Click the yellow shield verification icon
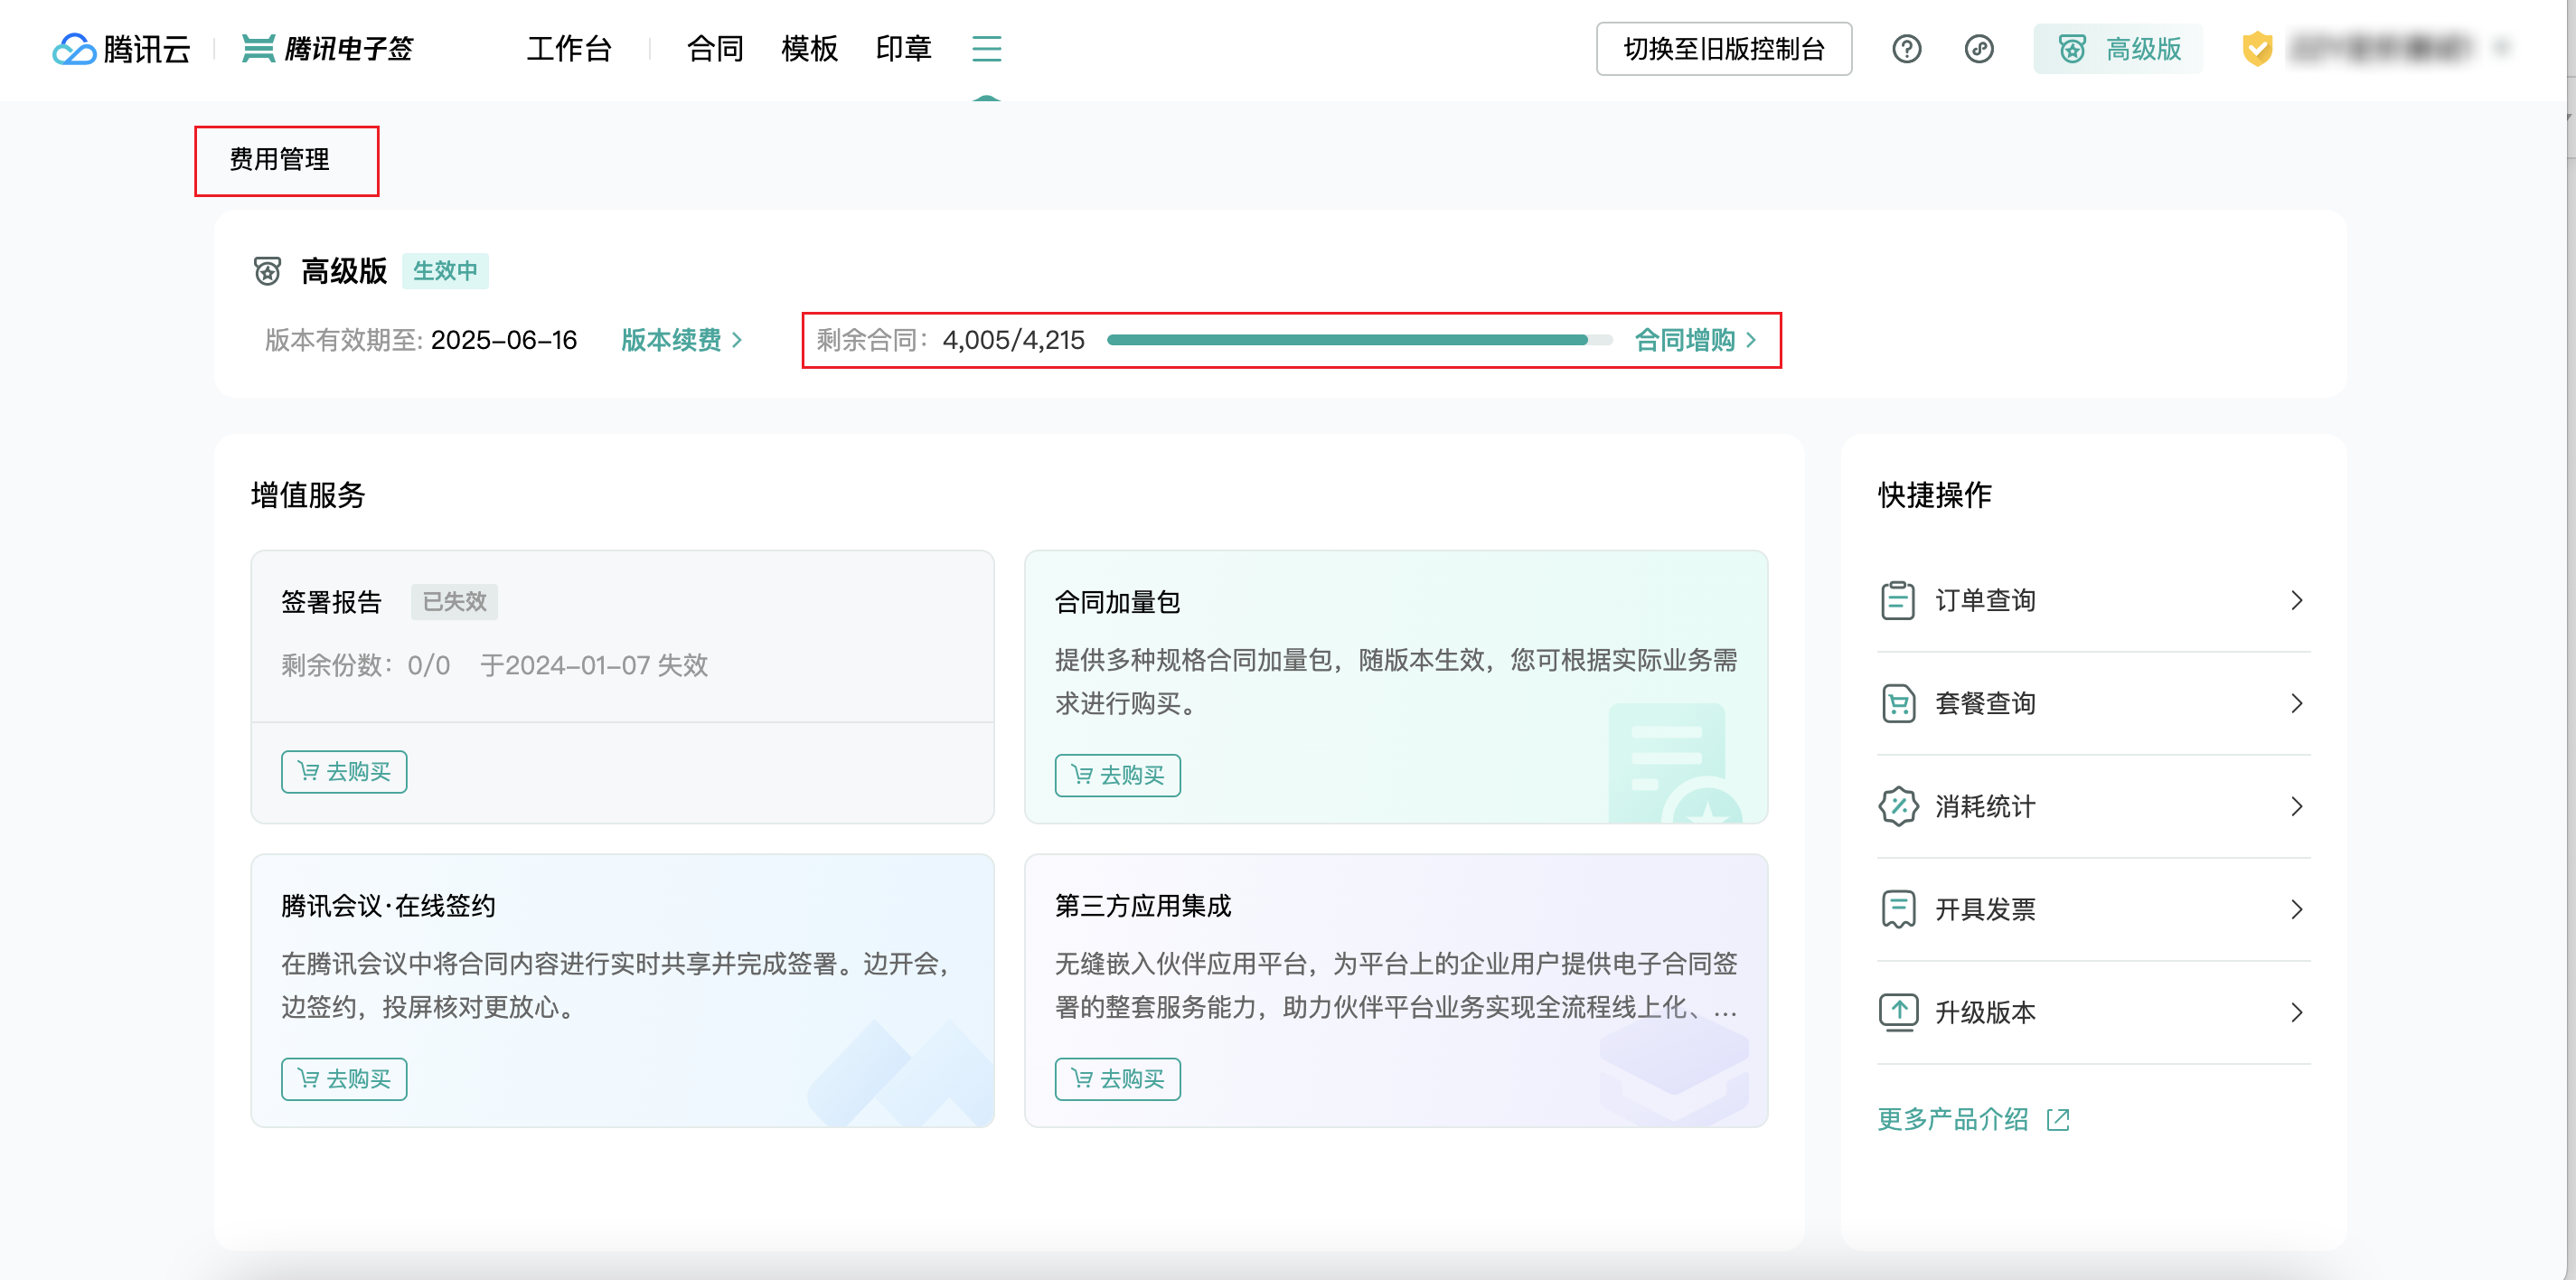This screenshot has height=1280, width=2576. (x=2257, y=48)
